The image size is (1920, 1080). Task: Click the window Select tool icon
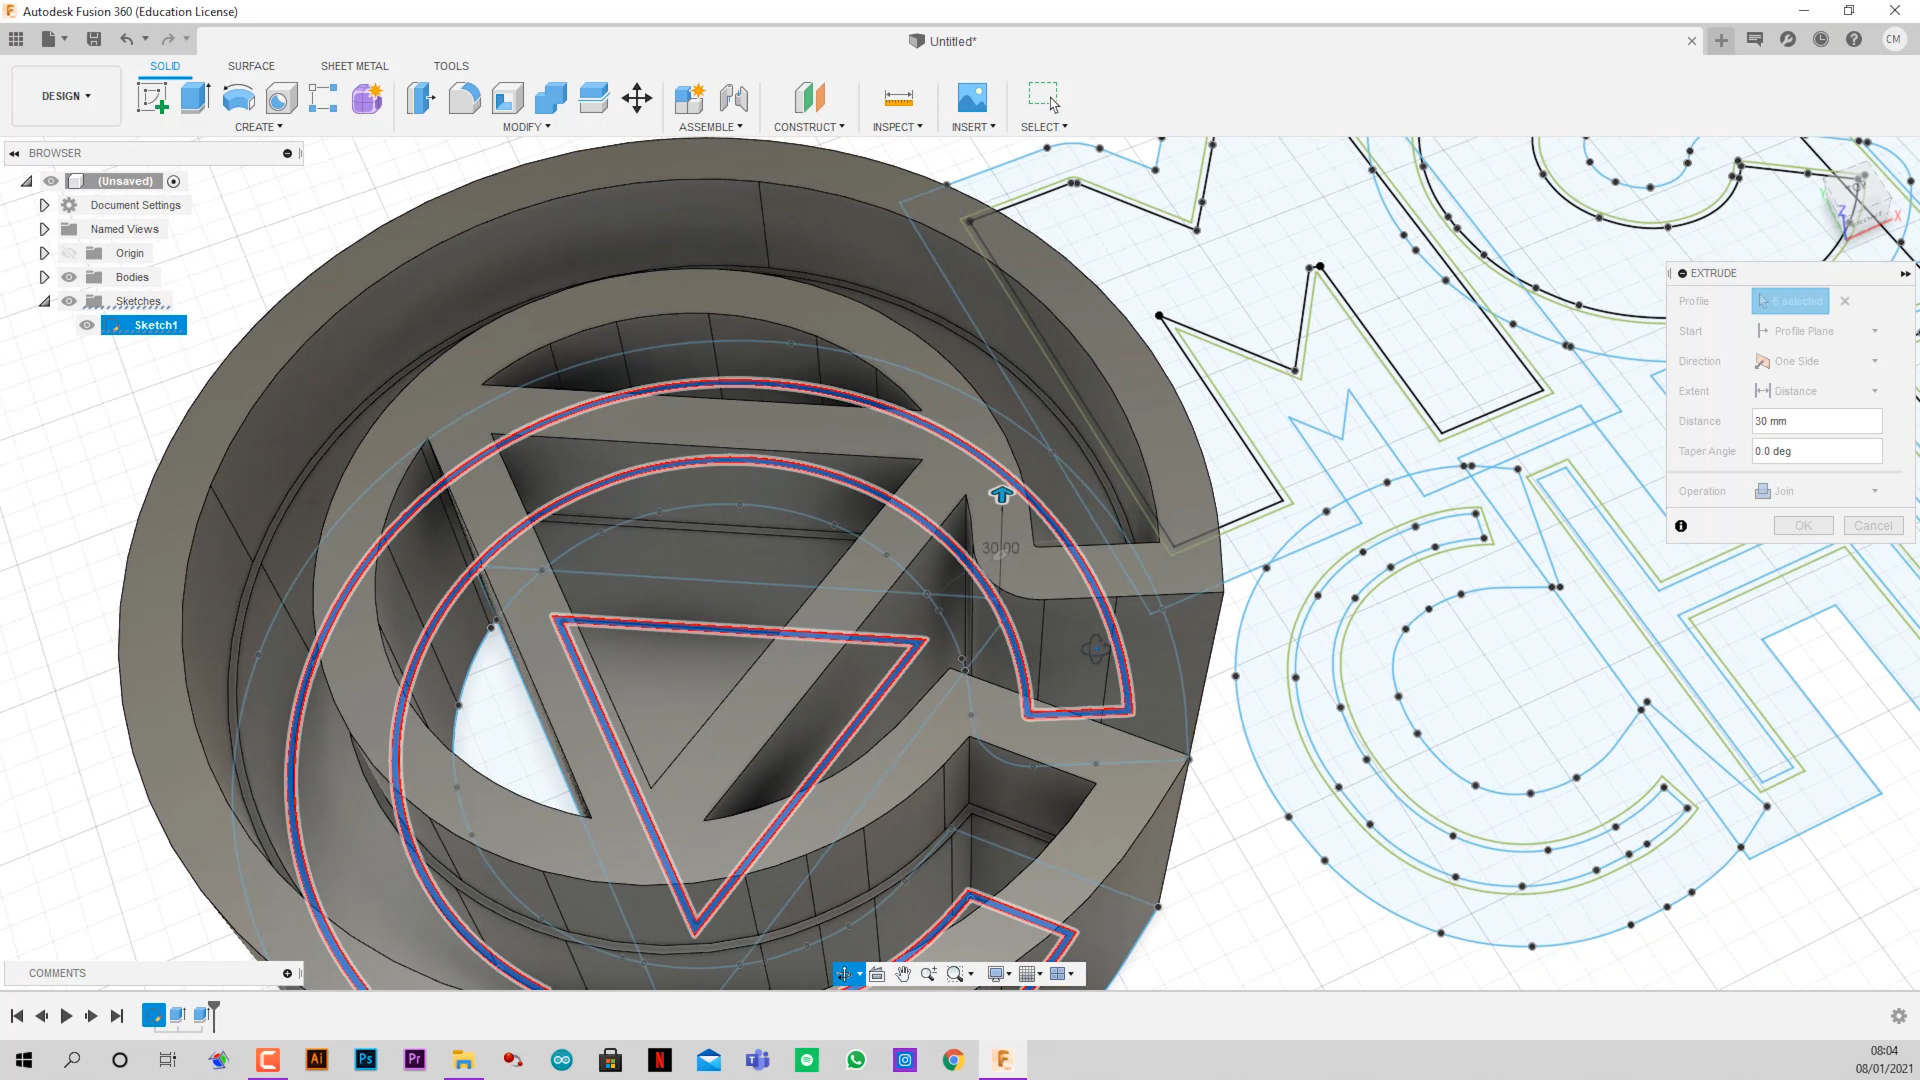1044,97
